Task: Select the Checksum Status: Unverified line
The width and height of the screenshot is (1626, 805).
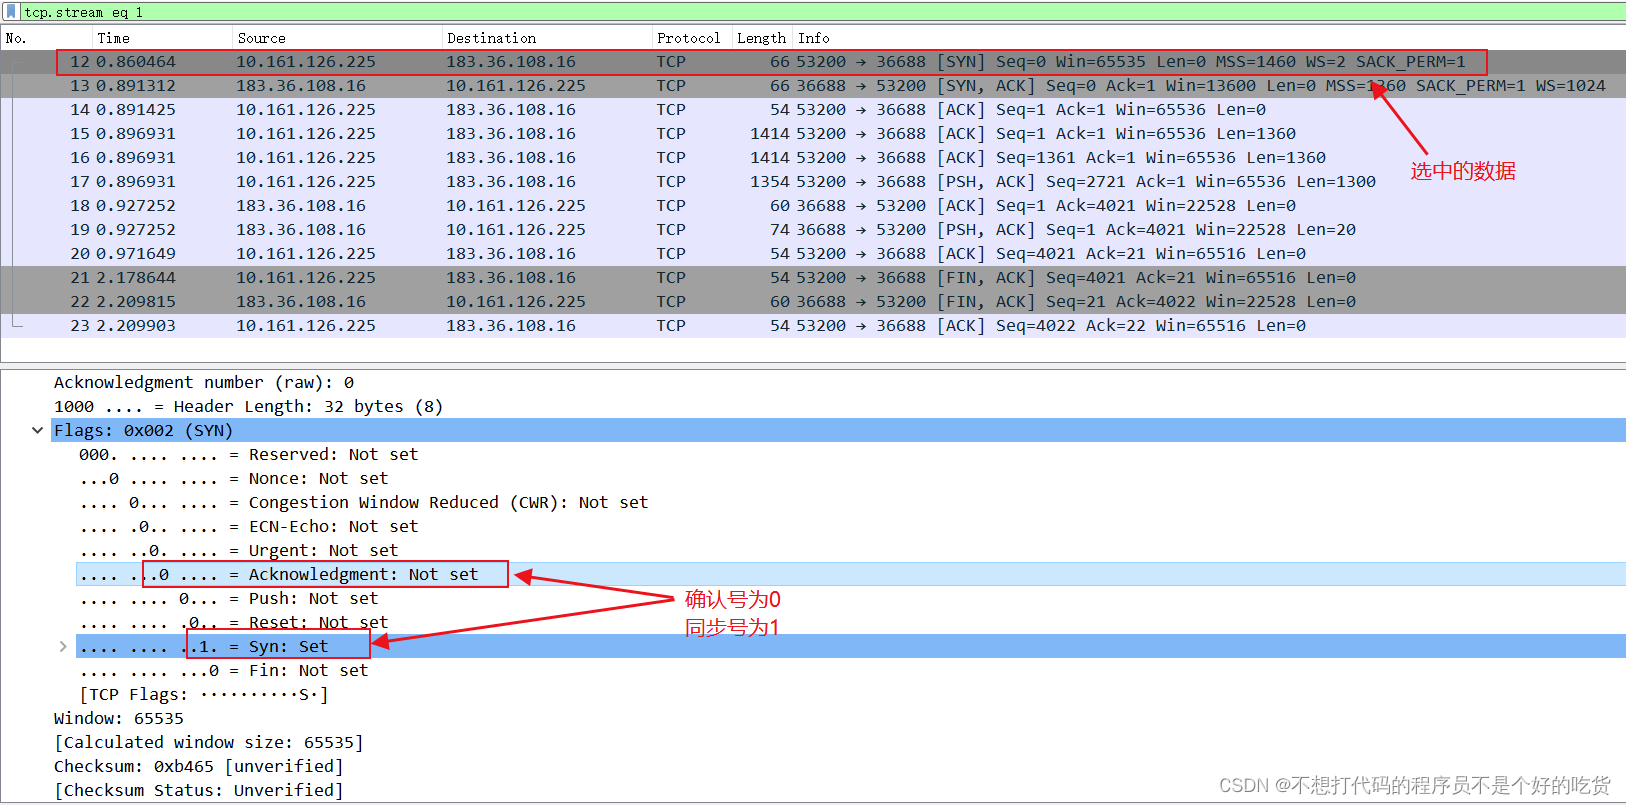Action: (x=198, y=791)
